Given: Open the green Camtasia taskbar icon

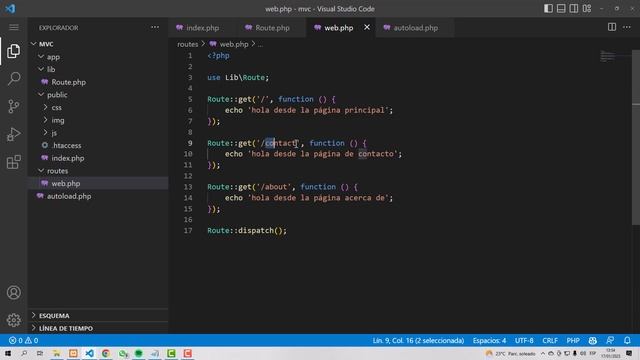Looking at the screenshot, I should point(171,353).
